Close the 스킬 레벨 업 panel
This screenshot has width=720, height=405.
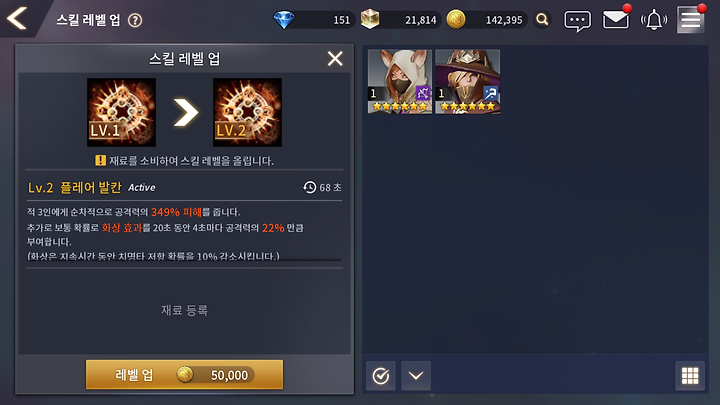tap(335, 59)
